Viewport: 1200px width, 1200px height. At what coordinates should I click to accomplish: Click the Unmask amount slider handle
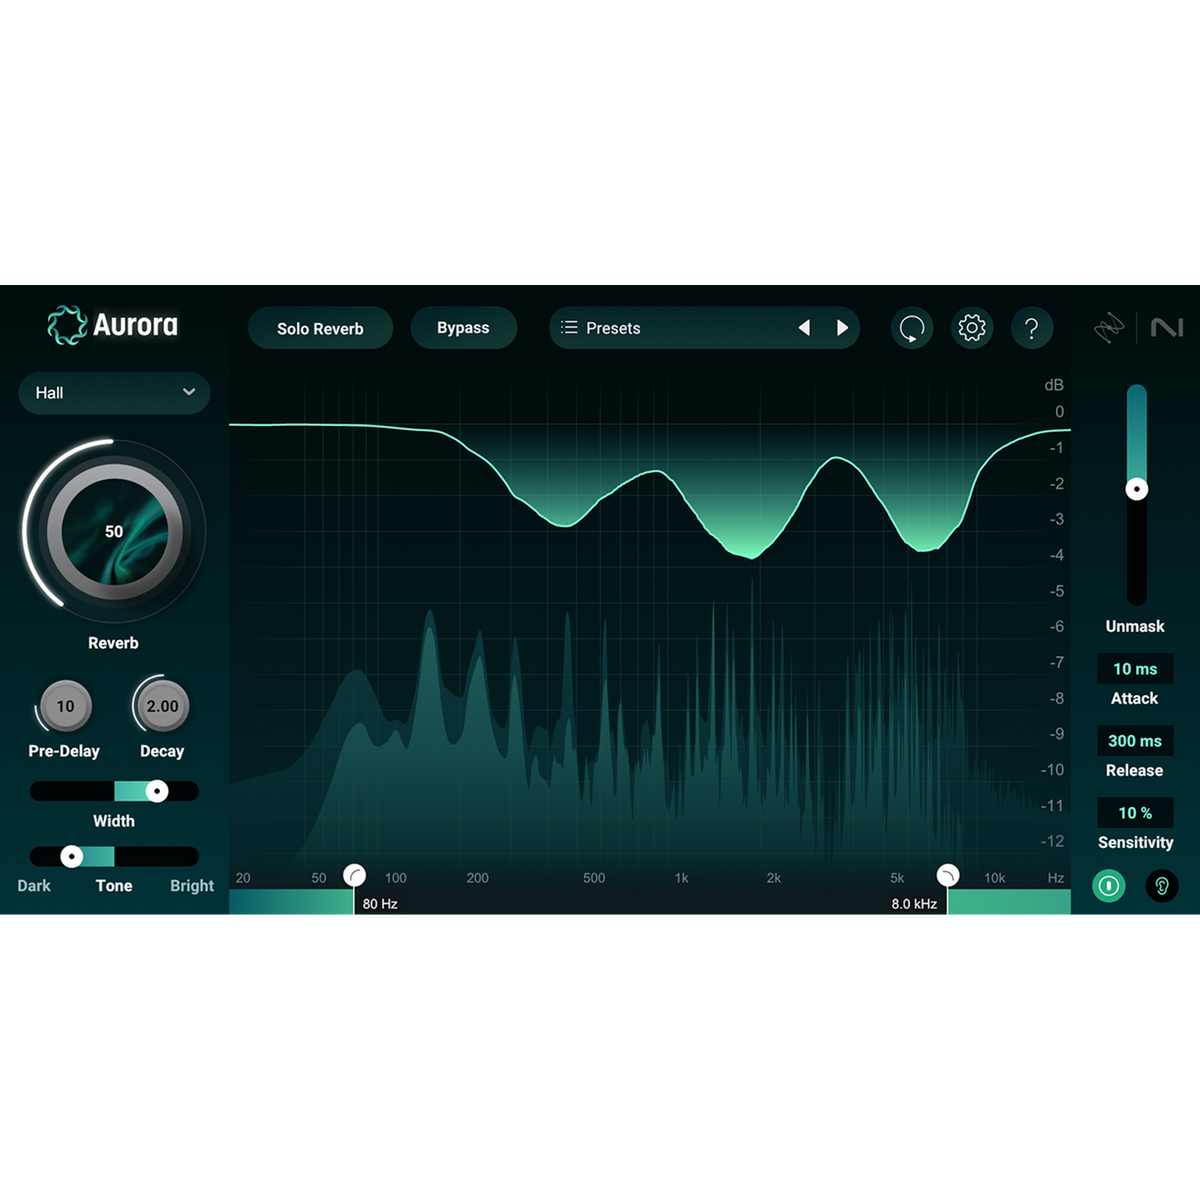[1136, 489]
